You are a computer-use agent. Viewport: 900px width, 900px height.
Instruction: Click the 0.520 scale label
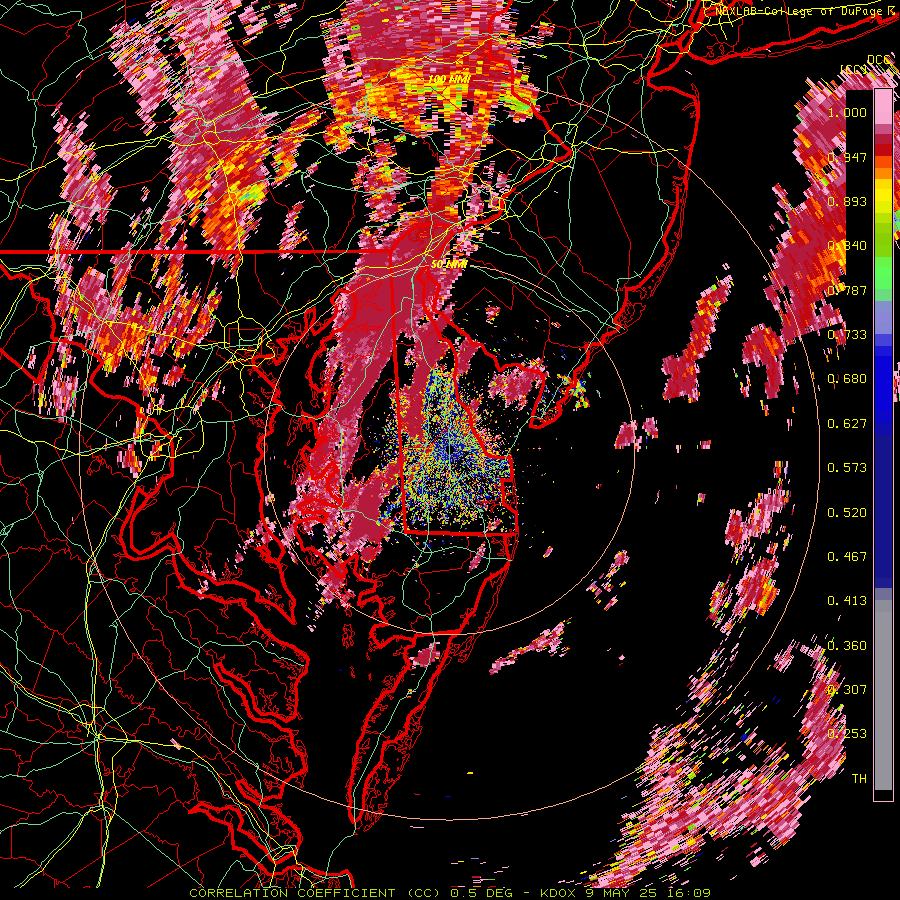coord(847,513)
